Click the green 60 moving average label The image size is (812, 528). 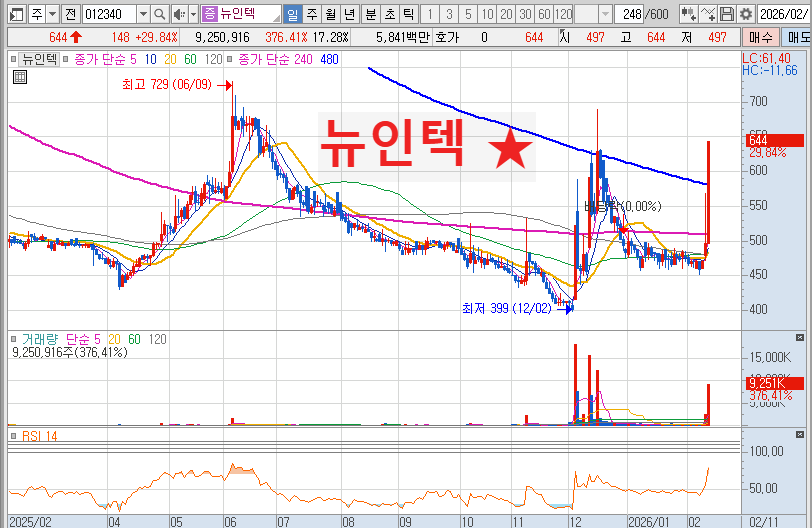191,60
